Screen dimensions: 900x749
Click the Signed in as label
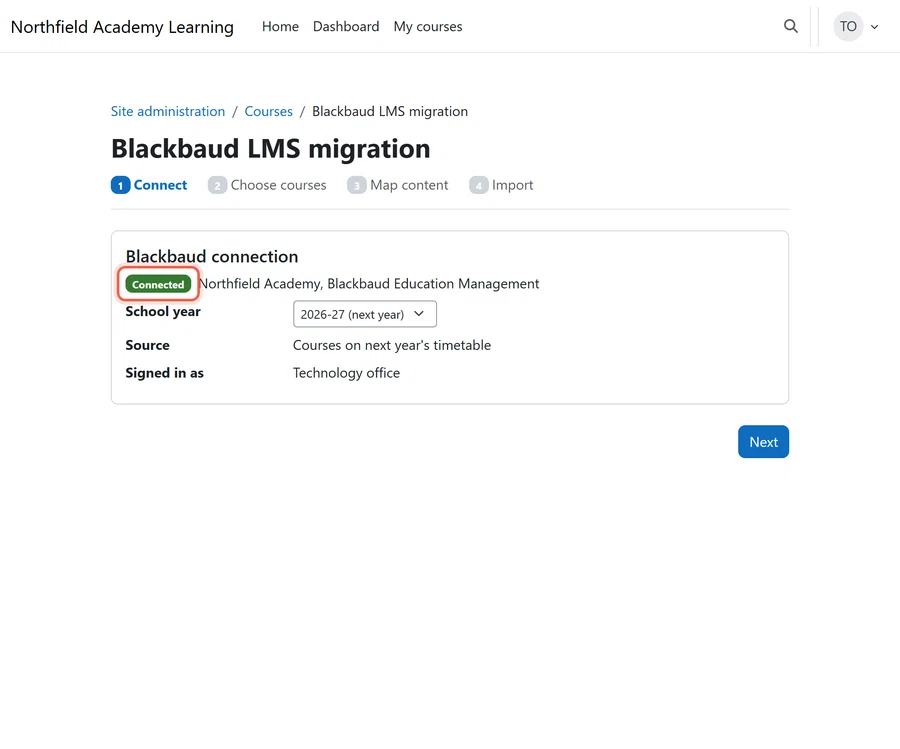(x=165, y=372)
